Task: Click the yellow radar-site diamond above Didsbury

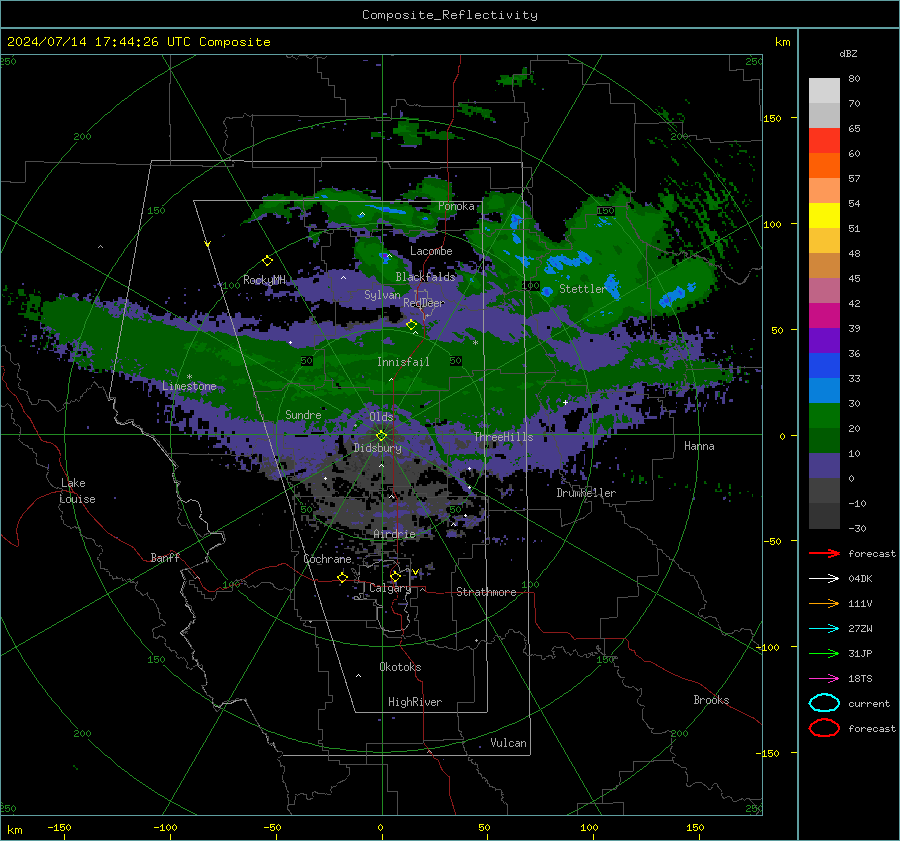Action: pos(381,435)
